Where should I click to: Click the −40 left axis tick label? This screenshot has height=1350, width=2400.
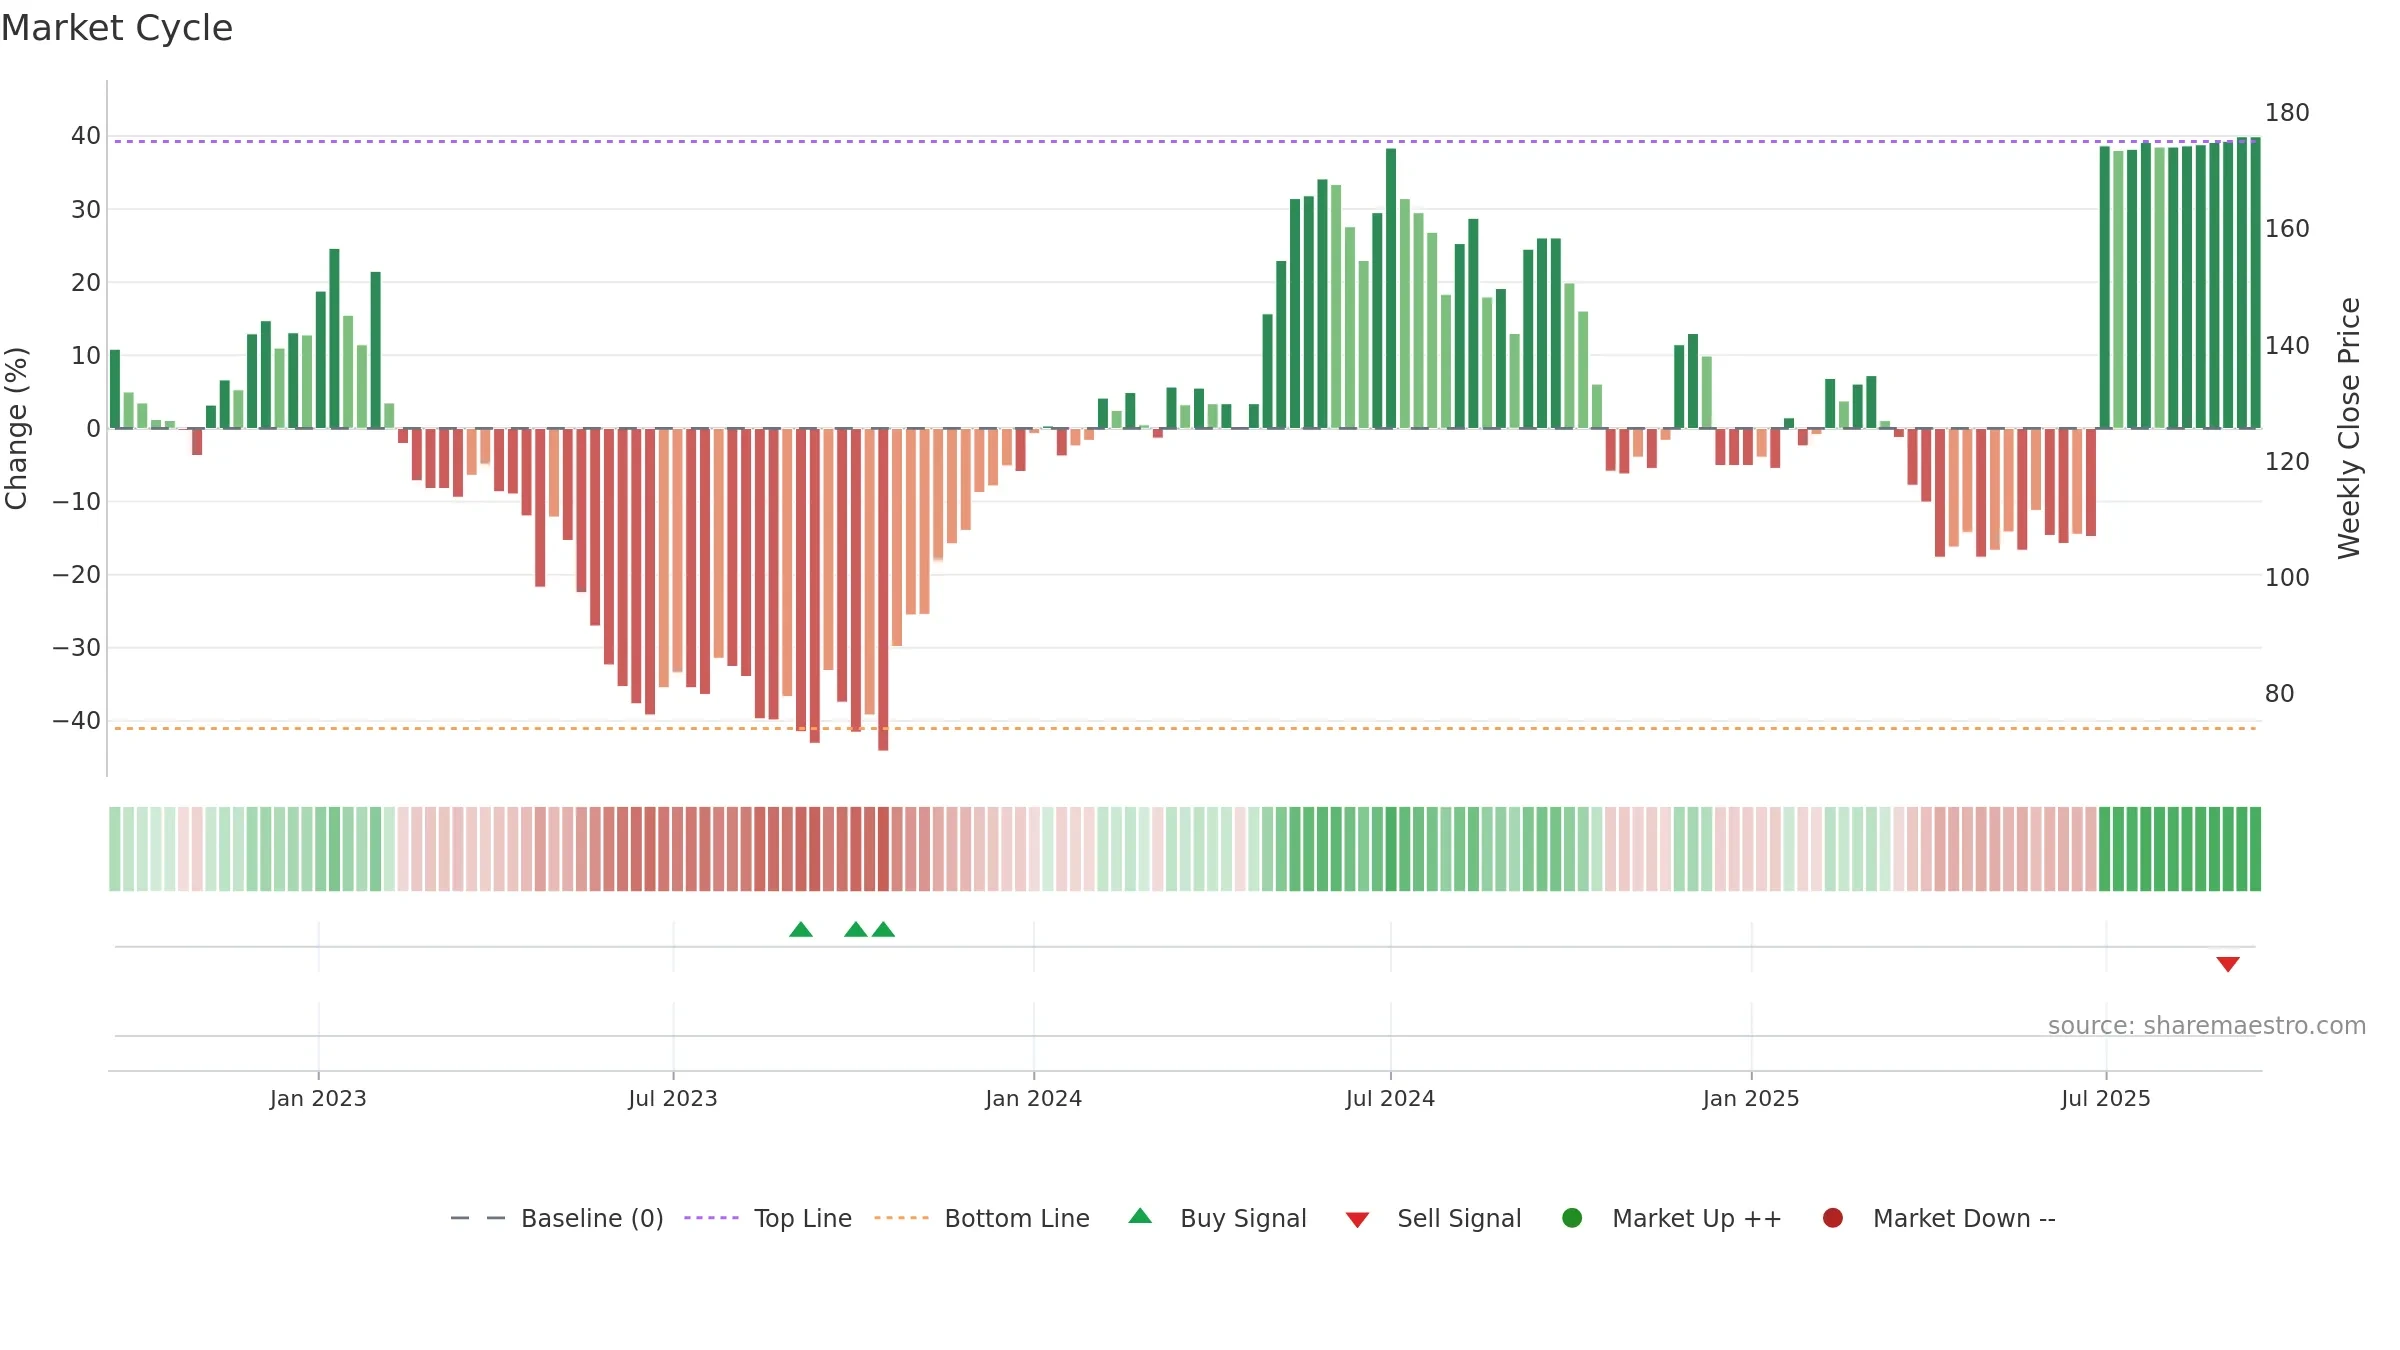point(76,720)
